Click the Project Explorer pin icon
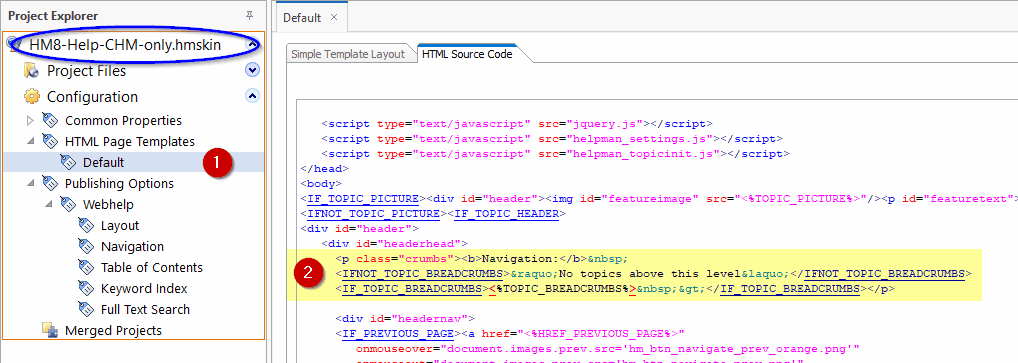The image size is (1018, 363). [249, 15]
